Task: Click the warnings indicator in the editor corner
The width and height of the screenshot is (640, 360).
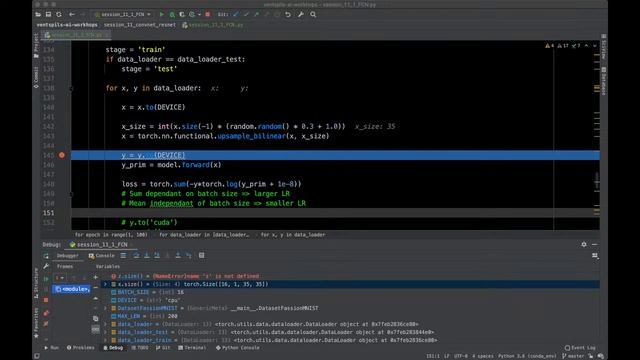Action: pyautogui.click(x=549, y=46)
